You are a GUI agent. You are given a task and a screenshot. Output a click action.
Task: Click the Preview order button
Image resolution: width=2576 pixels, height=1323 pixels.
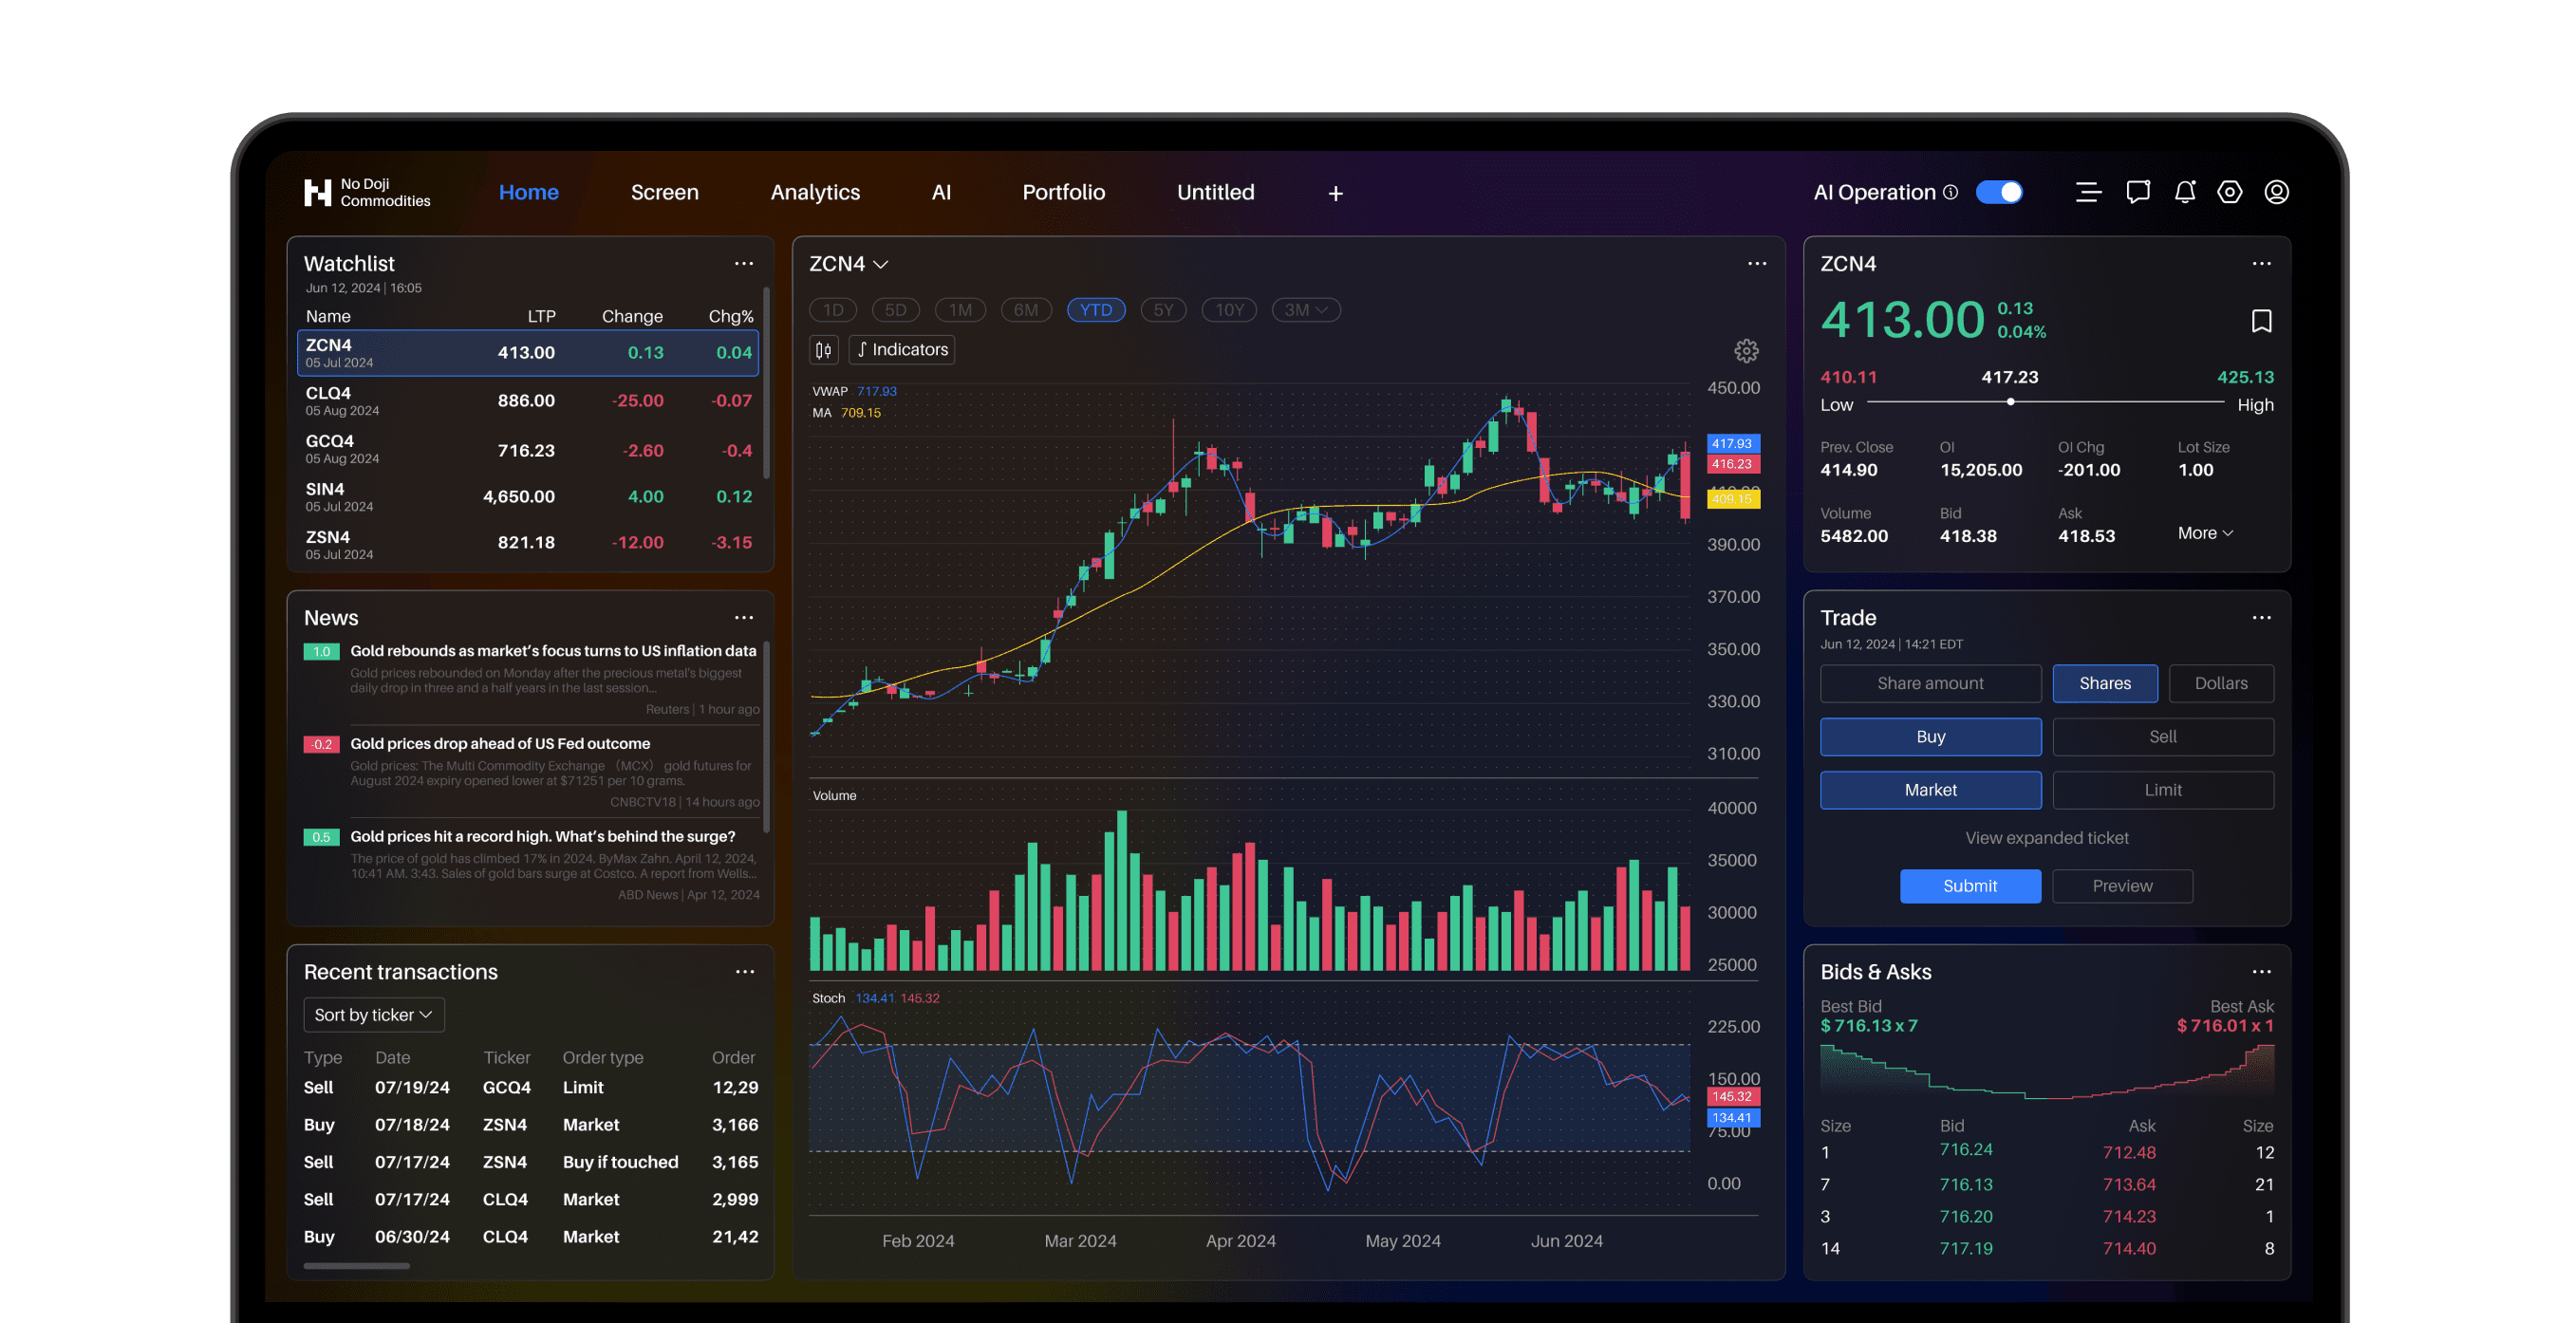[x=2123, y=886]
